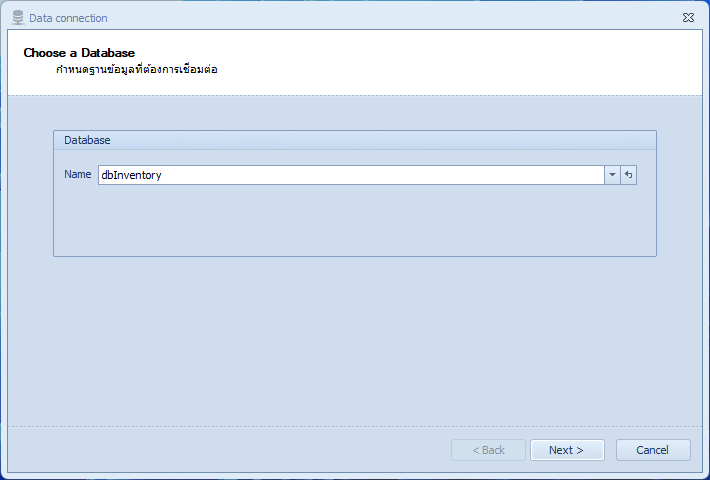
Task: Cancel the data connection wizard
Action: [653, 450]
